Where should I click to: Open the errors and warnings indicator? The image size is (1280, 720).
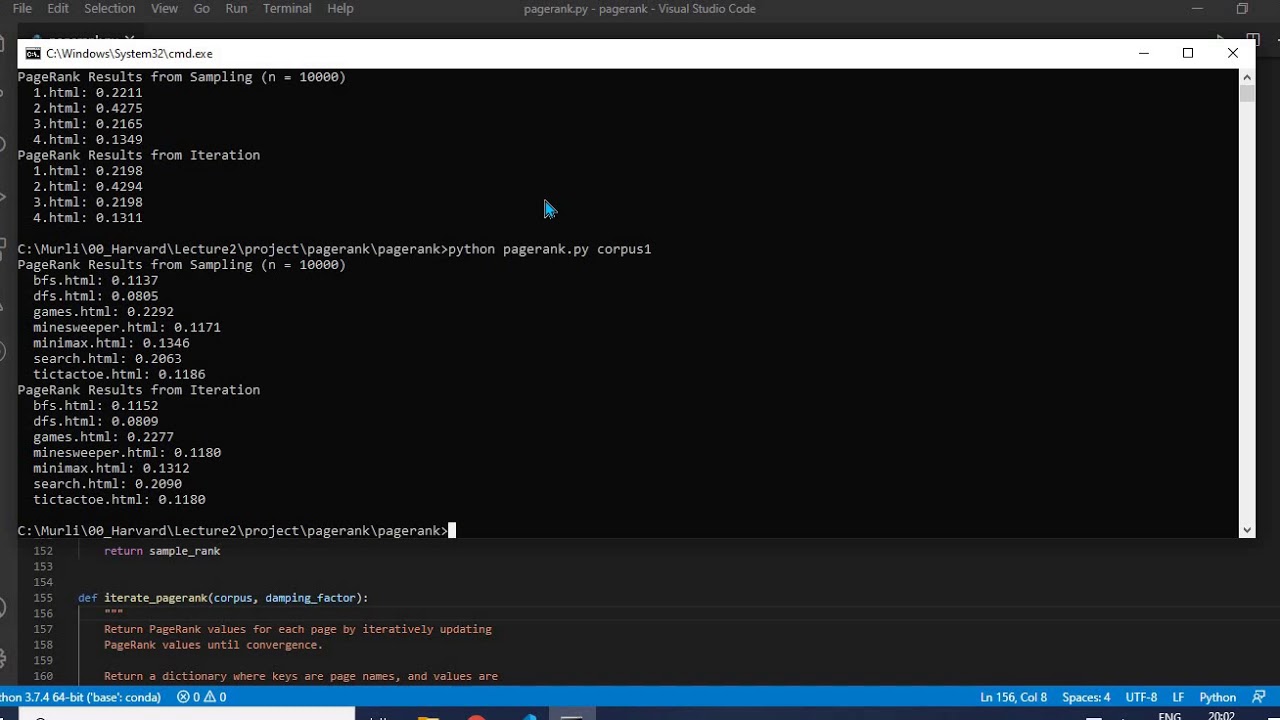(x=201, y=697)
